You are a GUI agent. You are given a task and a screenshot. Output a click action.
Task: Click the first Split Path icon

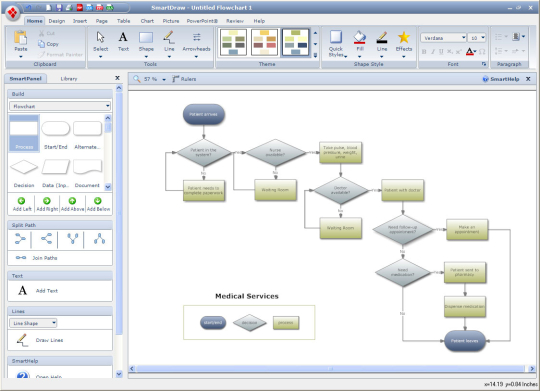coord(20,239)
